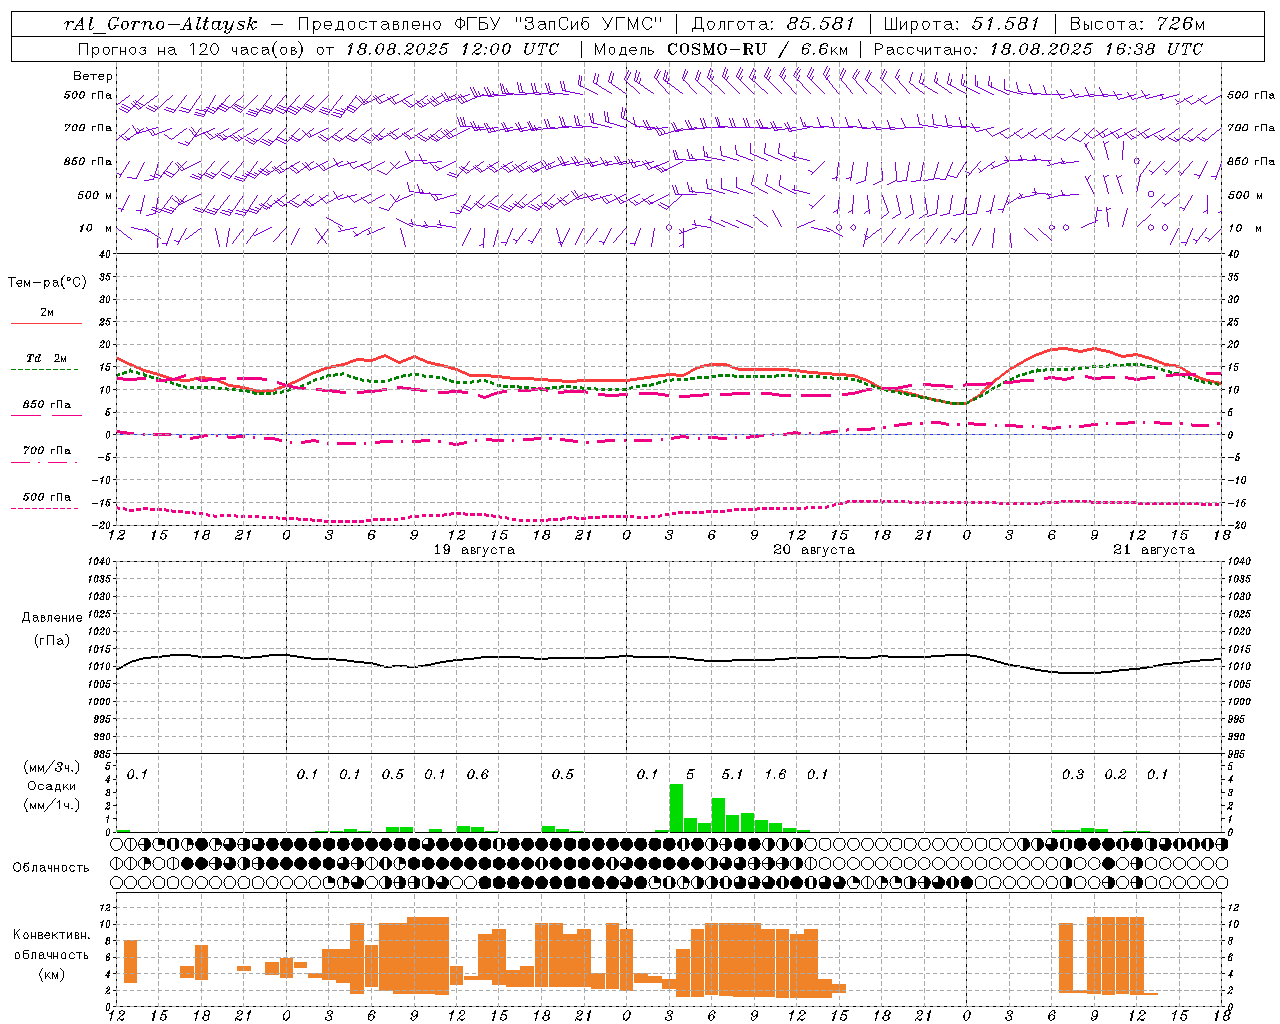Click the forecast start time 18.08.2025 12:00 UTC
The height and width of the screenshot is (1024, 1280).
[x=452, y=48]
